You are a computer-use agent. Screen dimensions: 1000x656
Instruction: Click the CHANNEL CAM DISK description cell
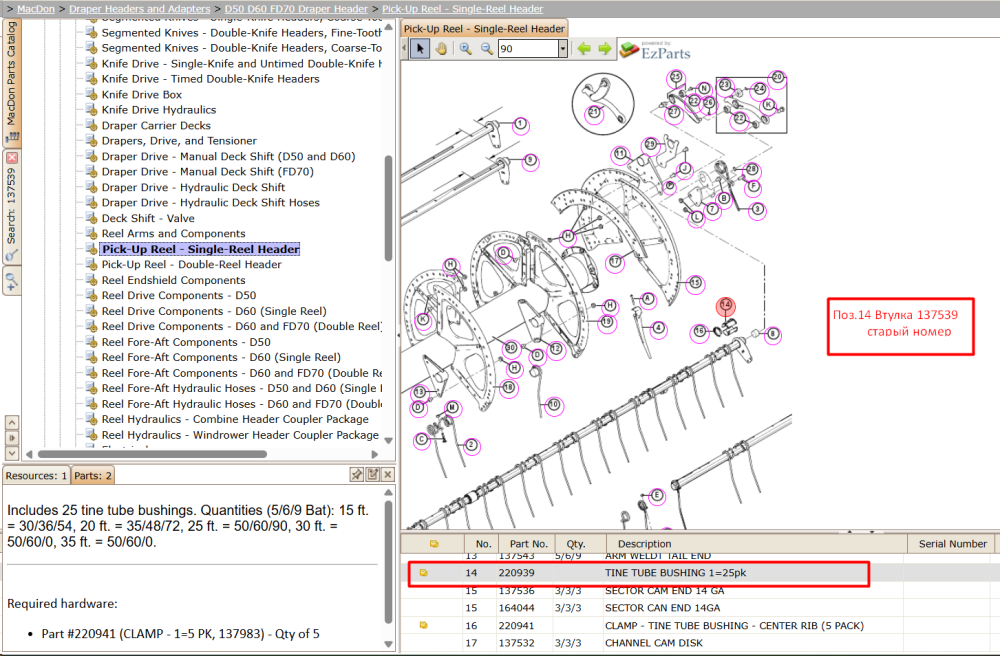pyautogui.click(x=654, y=643)
